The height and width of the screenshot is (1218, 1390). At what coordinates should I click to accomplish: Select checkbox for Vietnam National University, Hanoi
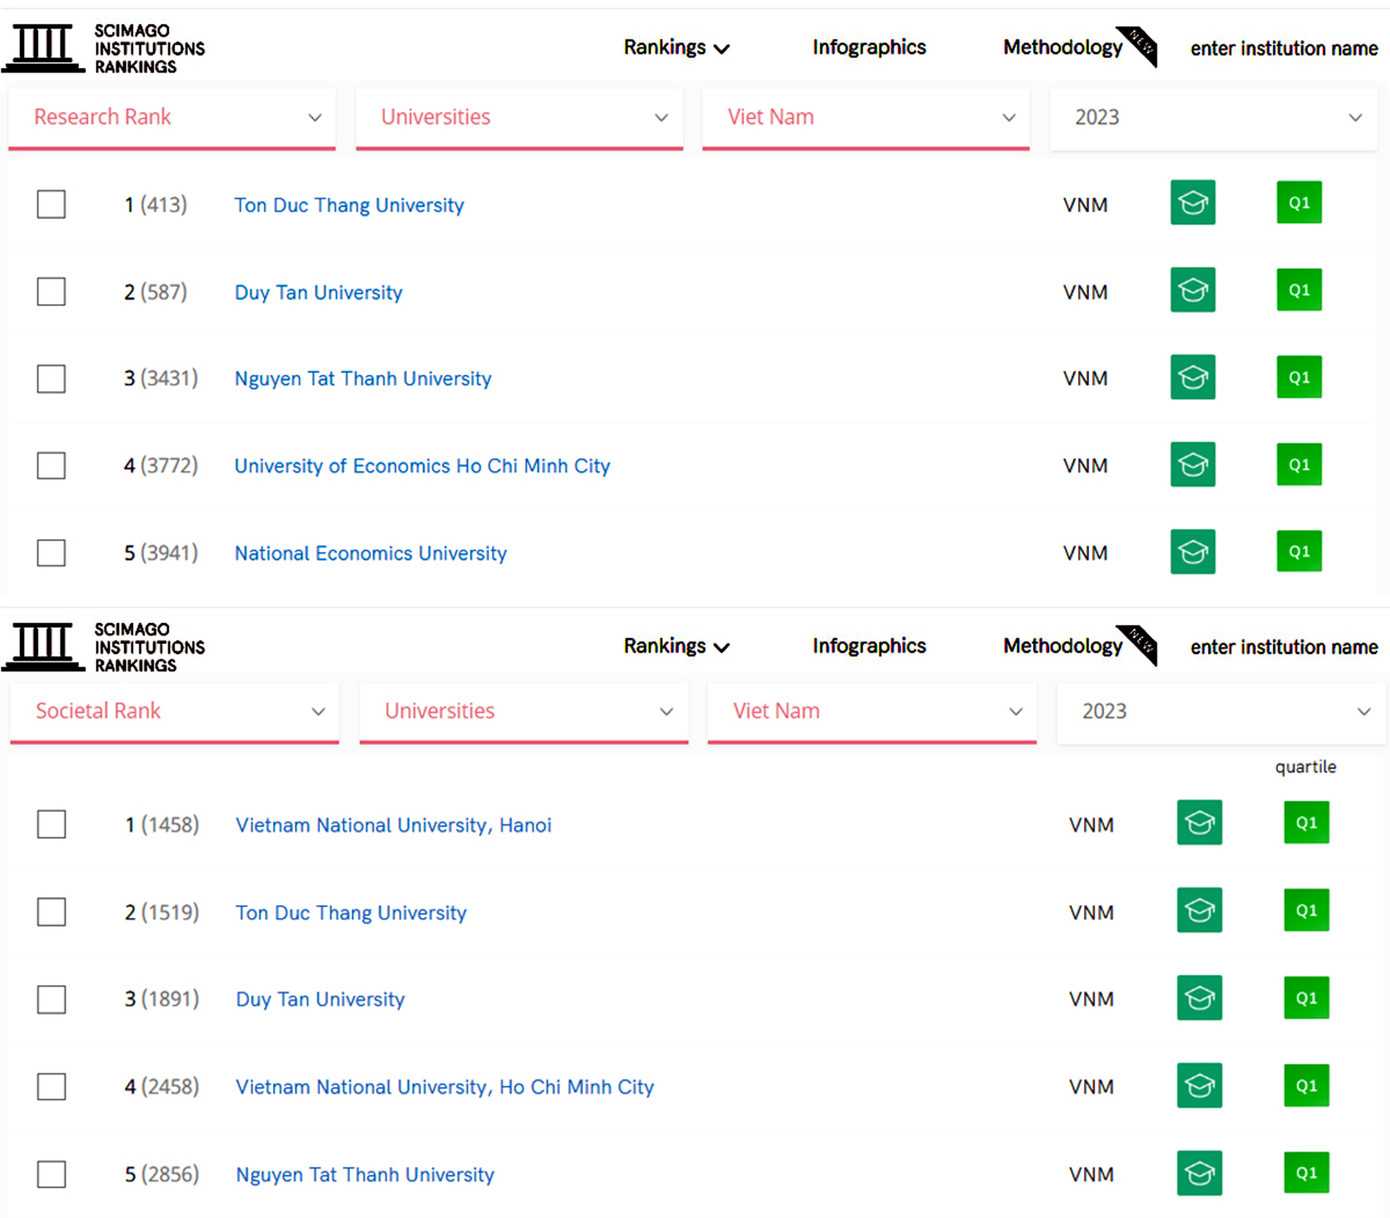pos(51,825)
